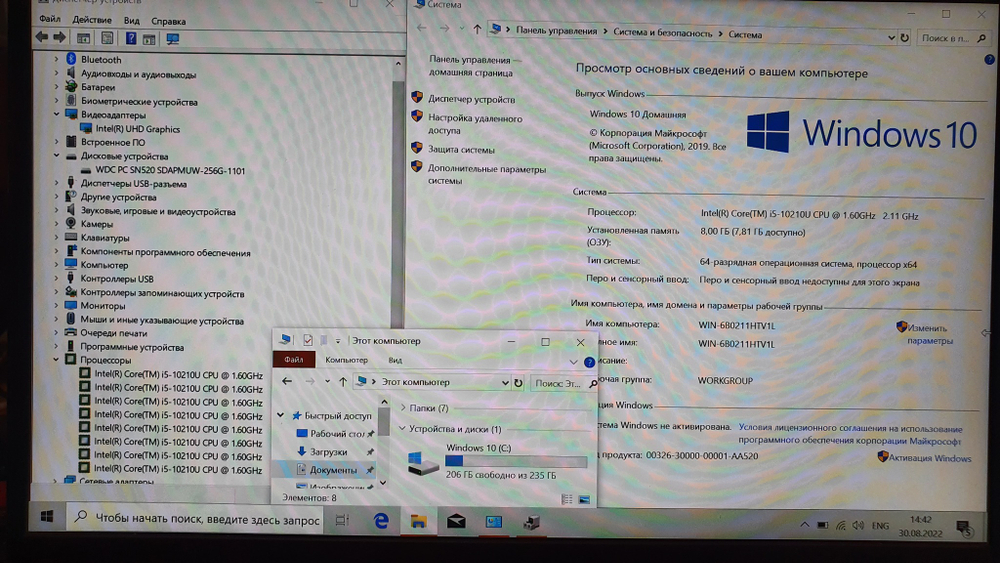Click Forward arrow in Device Manager toolbar
This screenshot has height=563, width=1000.
pos(59,38)
